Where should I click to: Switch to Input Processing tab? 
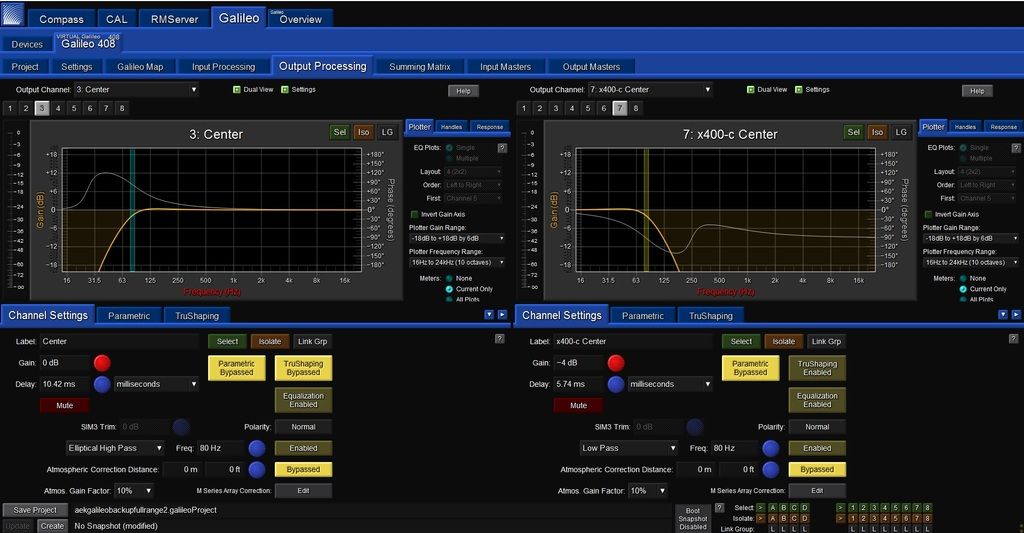pyautogui.click(x=223, y=67)
